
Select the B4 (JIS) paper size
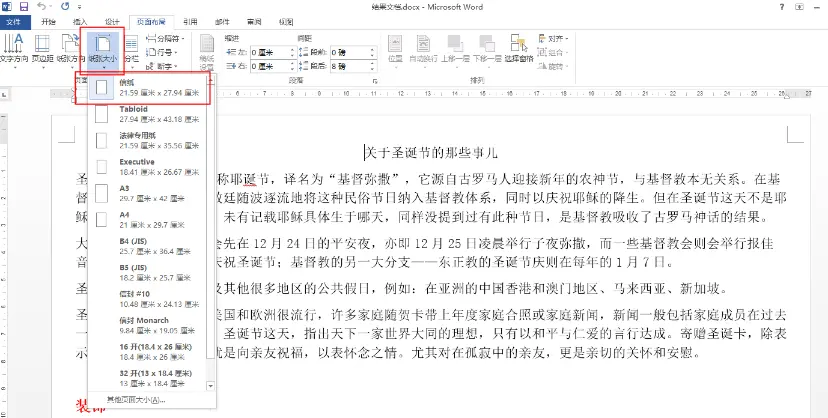coord(147,246)
